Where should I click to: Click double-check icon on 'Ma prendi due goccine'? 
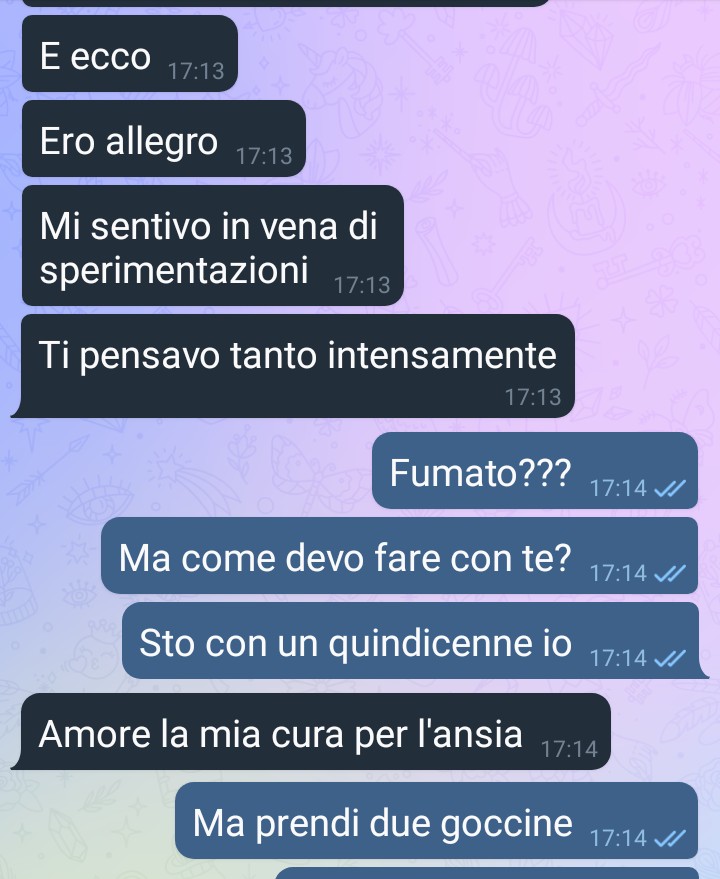point(670,839)
